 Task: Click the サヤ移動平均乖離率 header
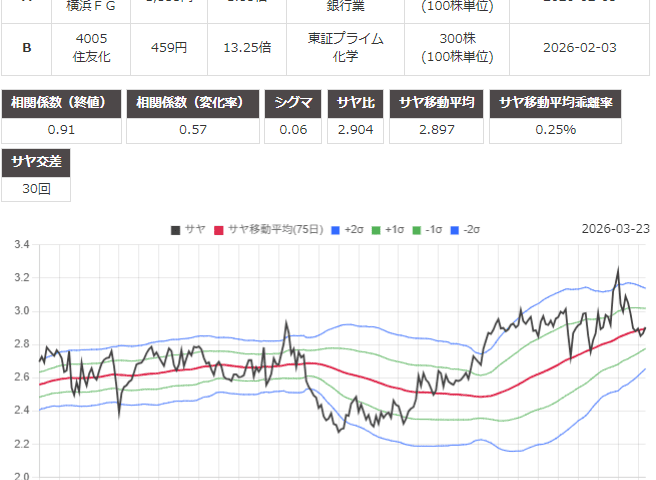pos(569,103)
